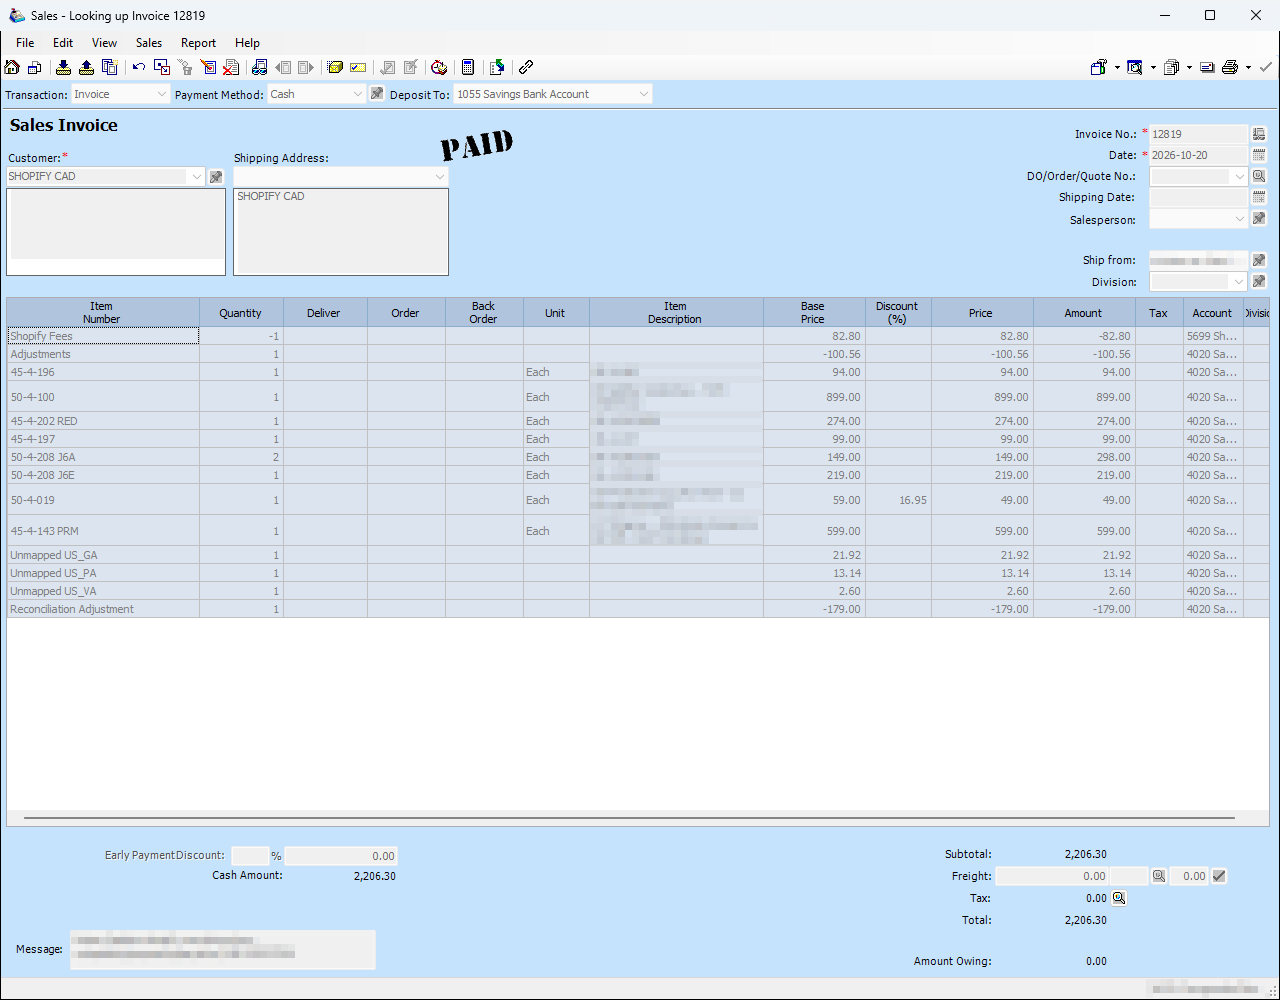Click the E-mail envelope toolbar icon
The height and width of the screenshot is (1000, 1280).
pyautogui.click(x=1207, y=67)
